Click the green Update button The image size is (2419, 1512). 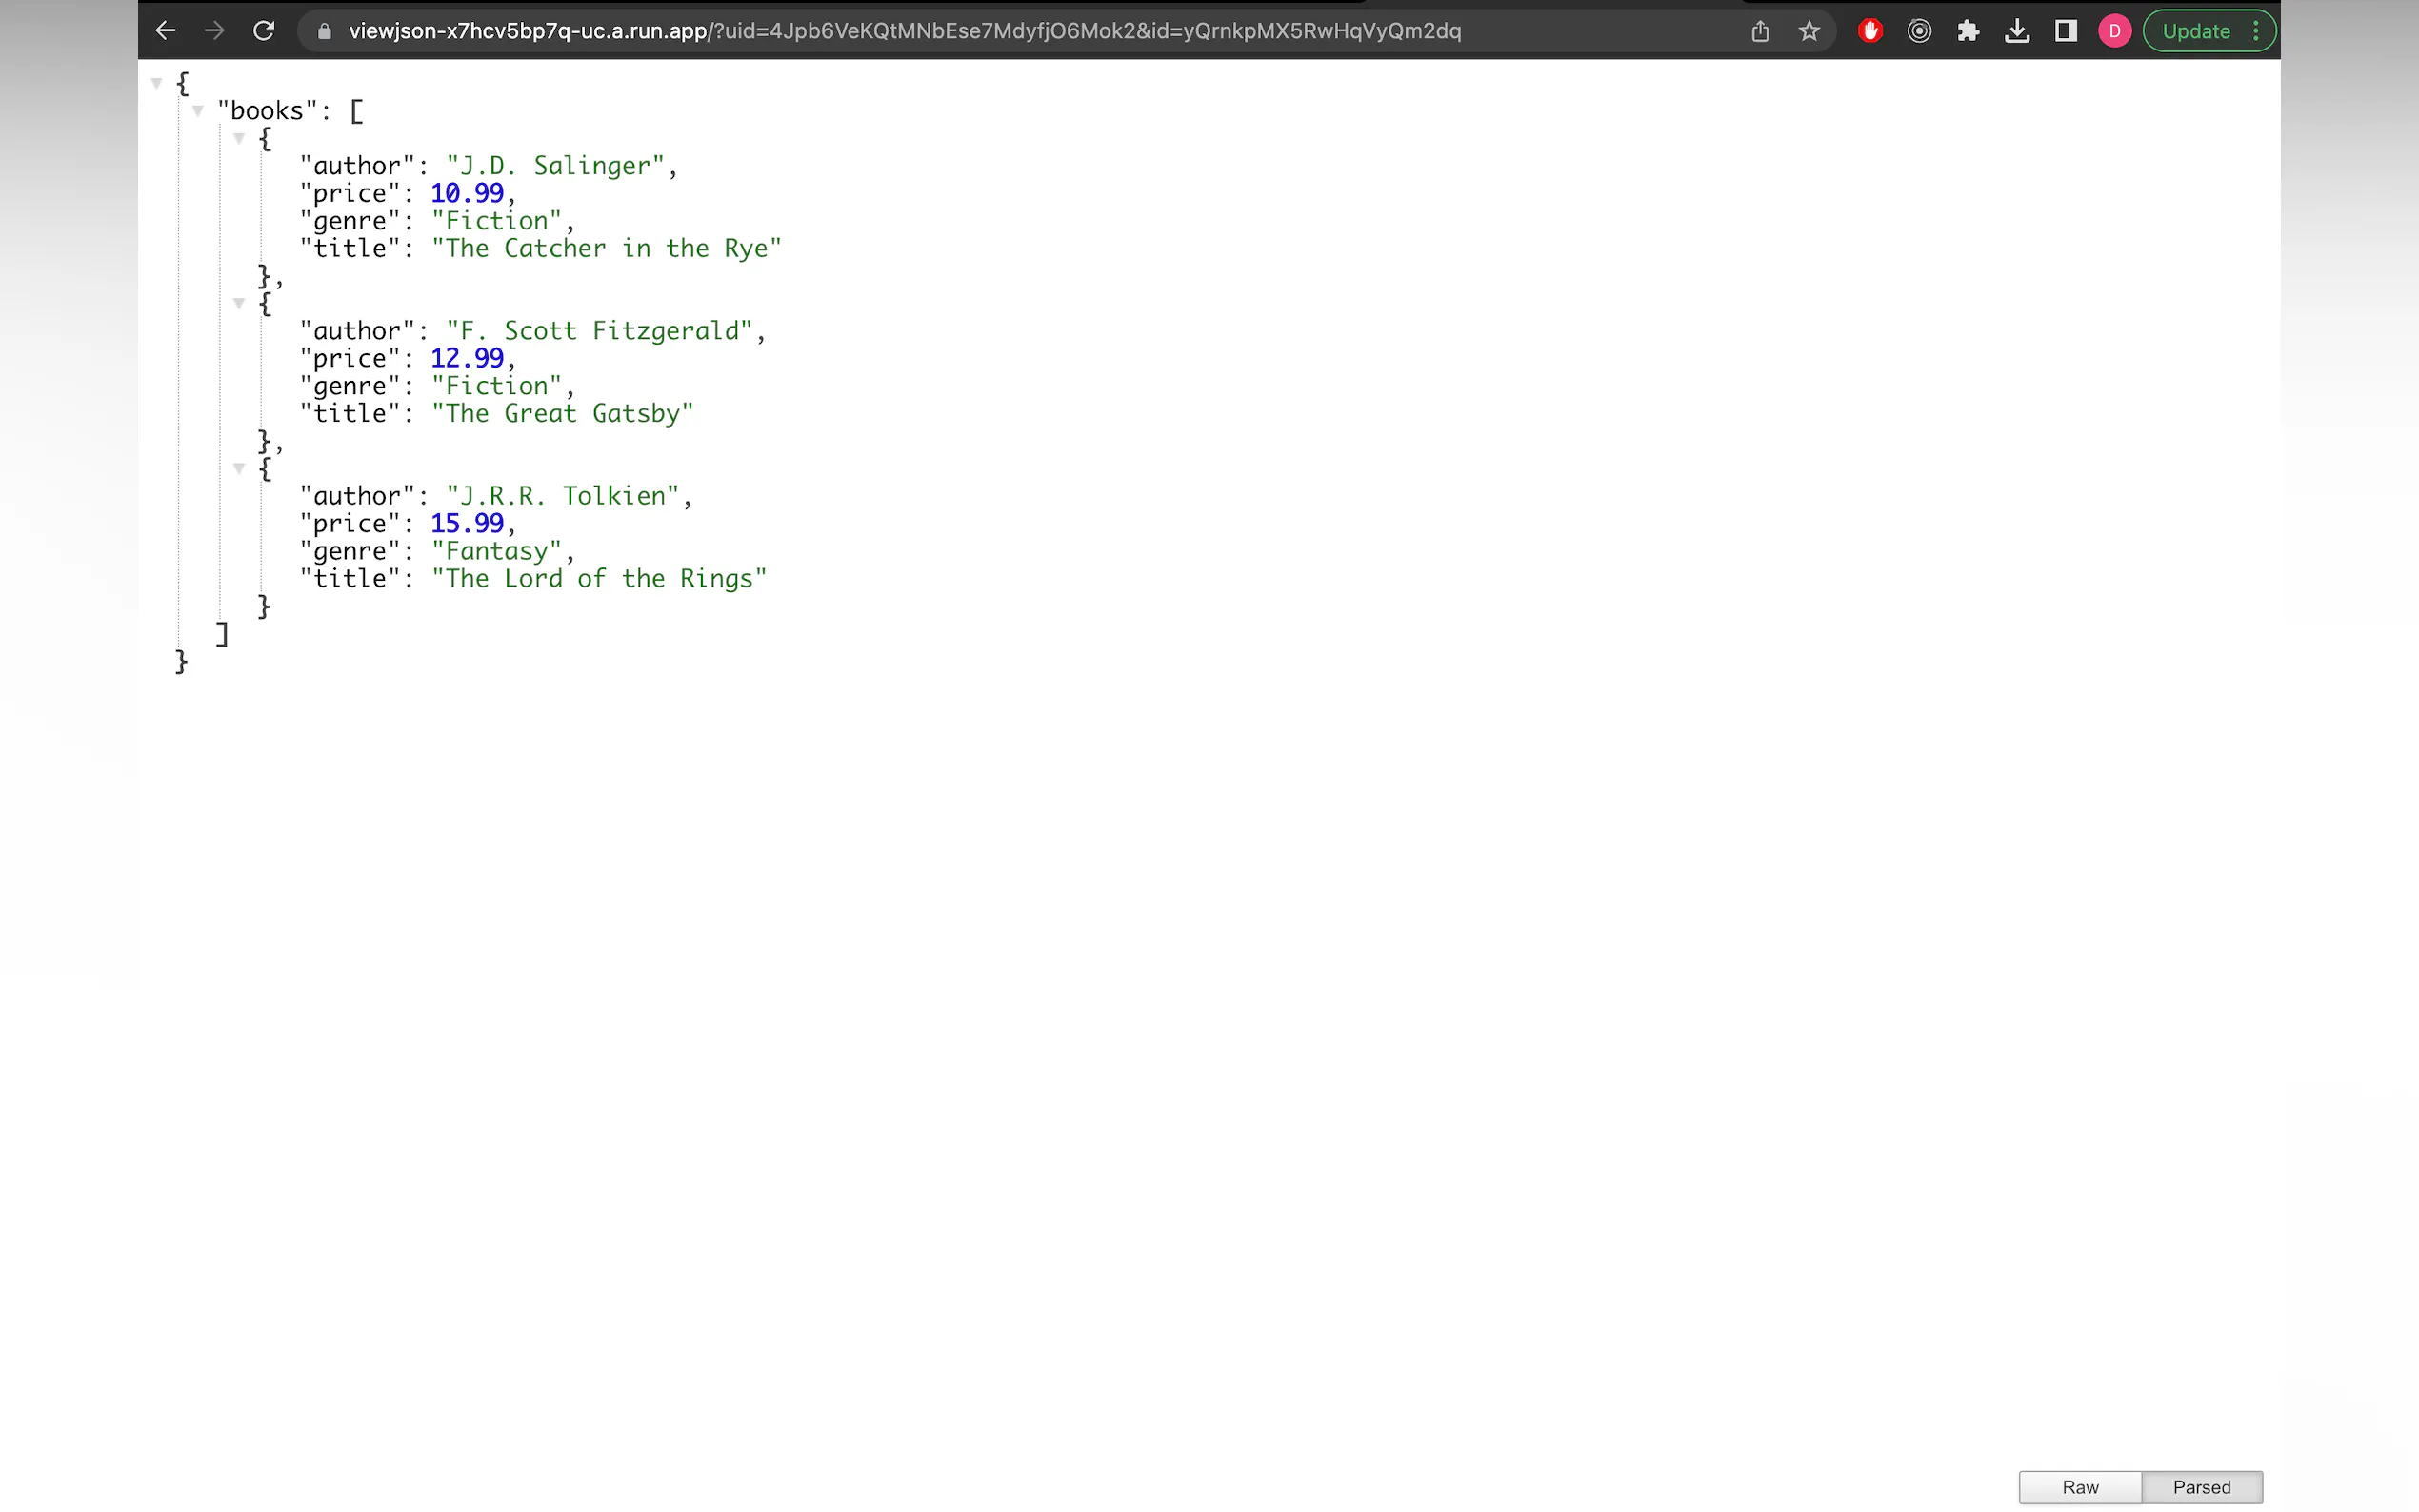click(2196, 31)
